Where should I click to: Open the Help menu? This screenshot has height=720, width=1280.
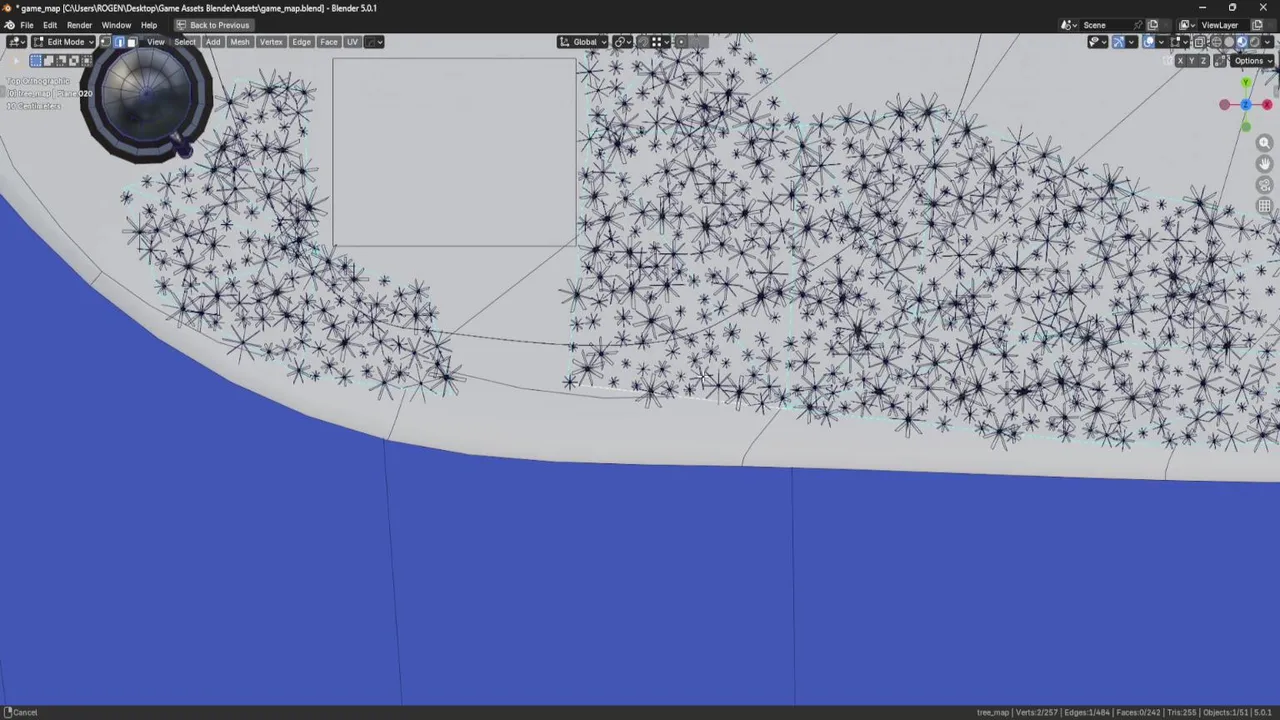pyautogui.click(x=149, y=25)
